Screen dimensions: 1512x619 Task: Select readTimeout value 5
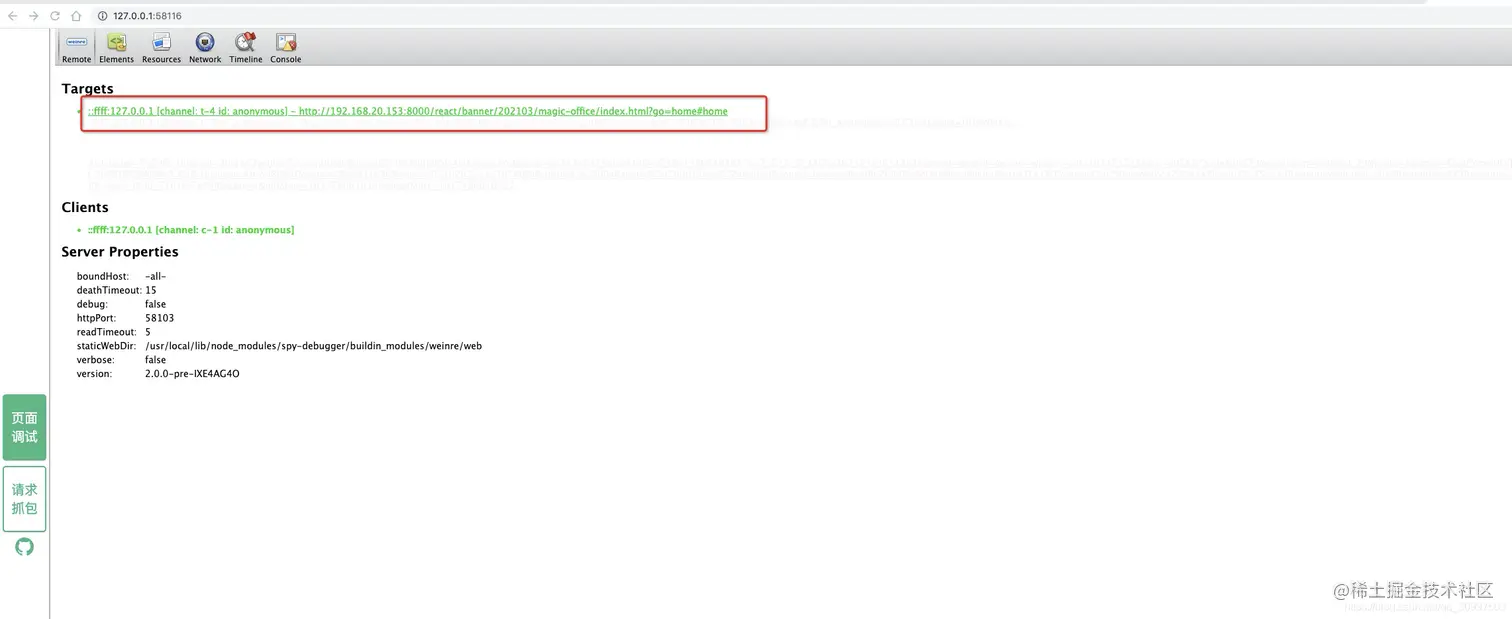coord(148,332)
